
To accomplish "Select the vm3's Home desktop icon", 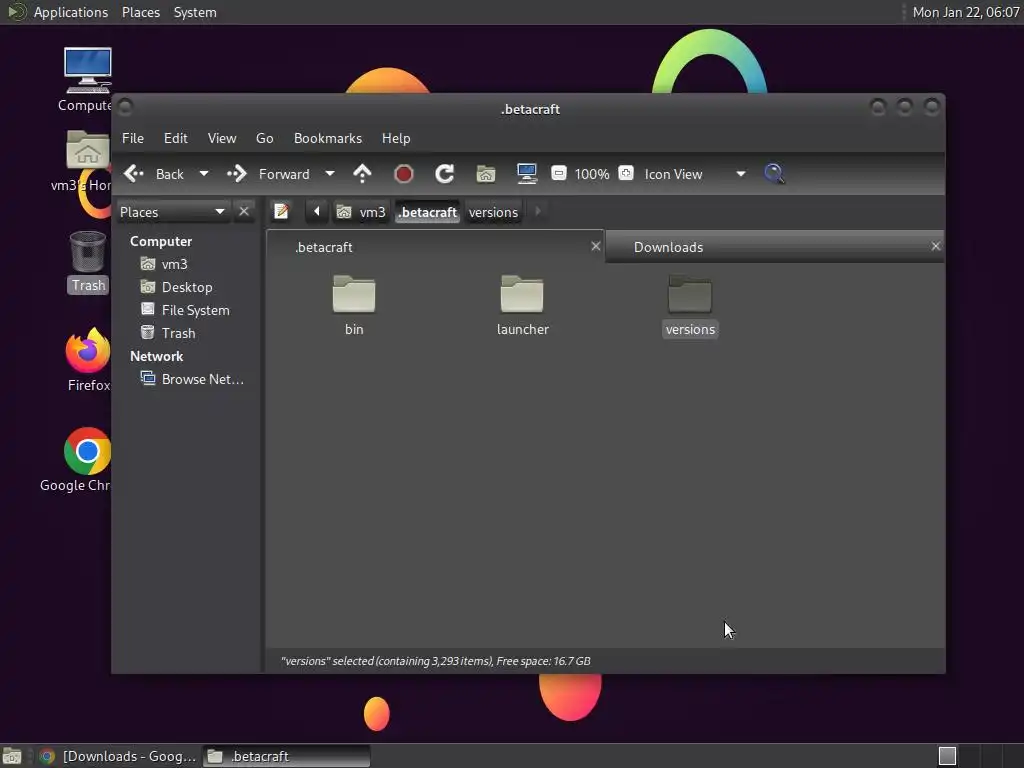I will pyautogui.click(x=87, y=161).
